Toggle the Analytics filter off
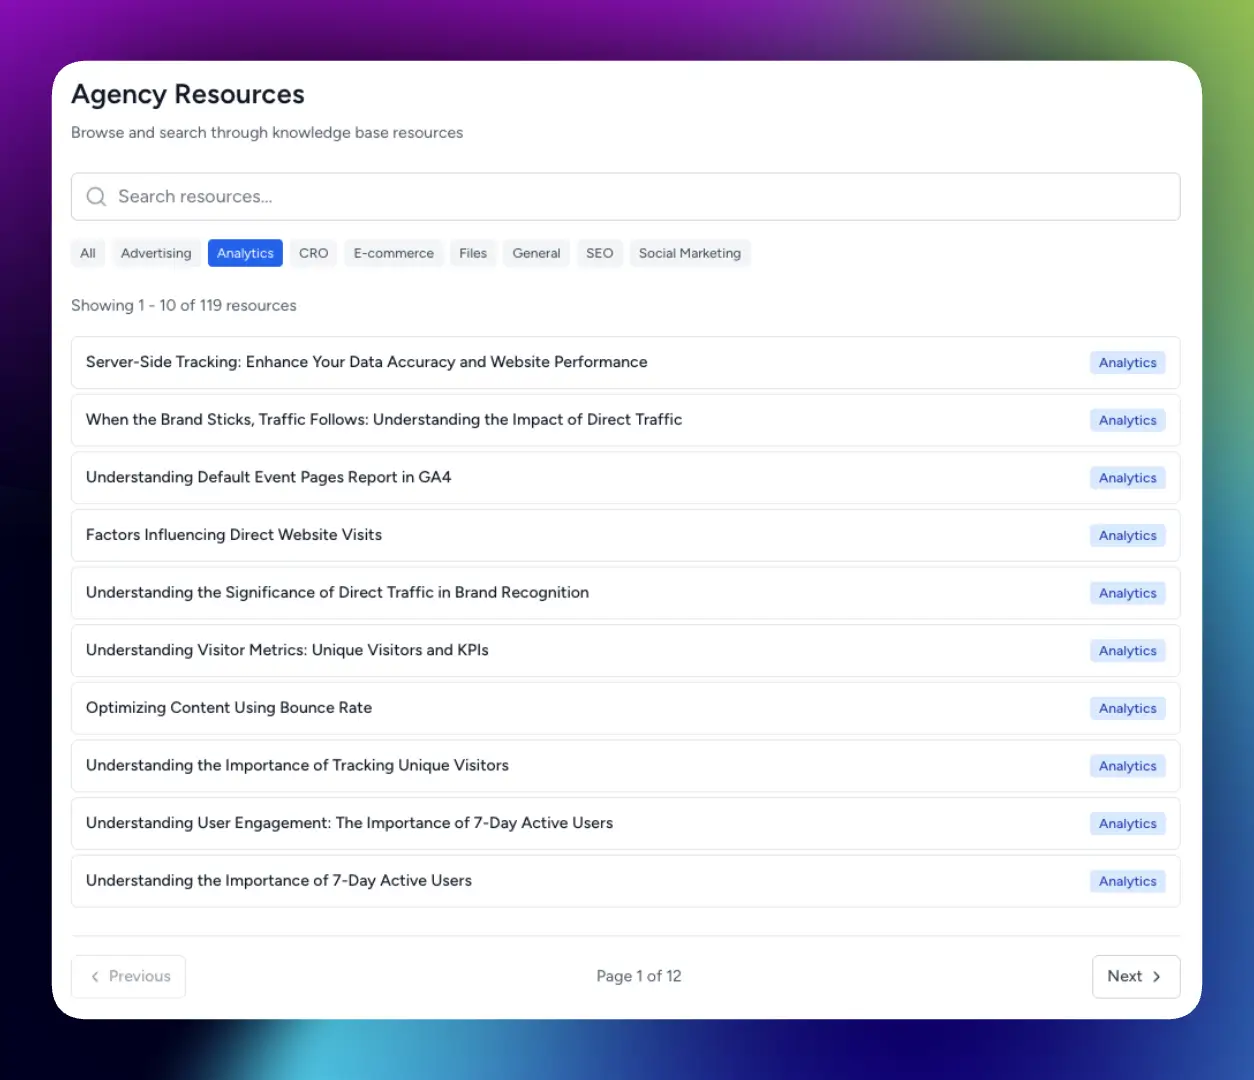 [245, 253]
